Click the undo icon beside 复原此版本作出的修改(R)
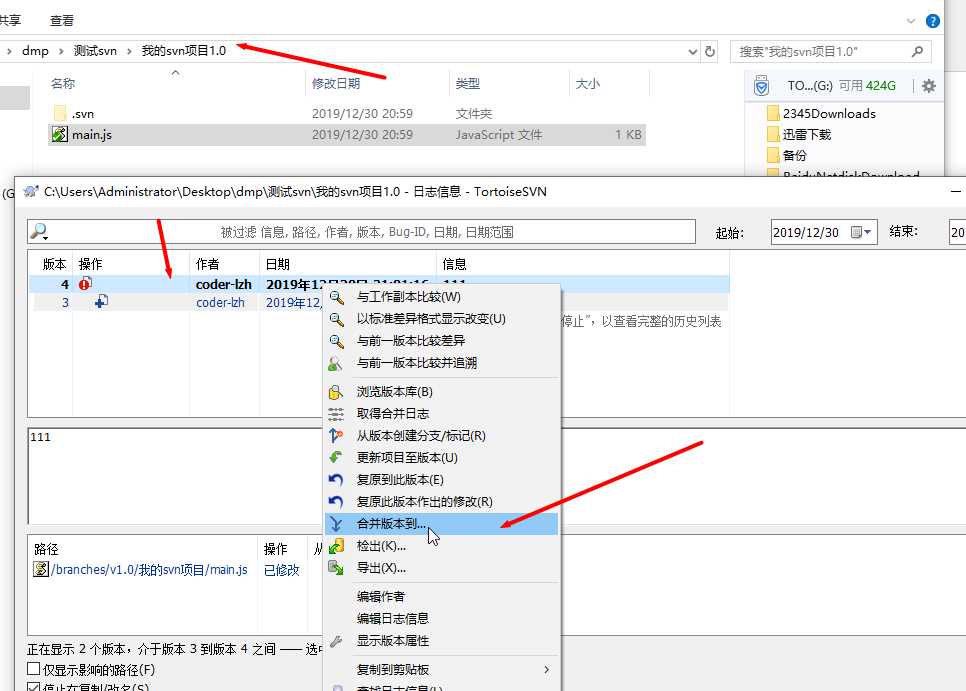Image resolution: width=966 pixels, height=691 pixels. coord(336,502)
